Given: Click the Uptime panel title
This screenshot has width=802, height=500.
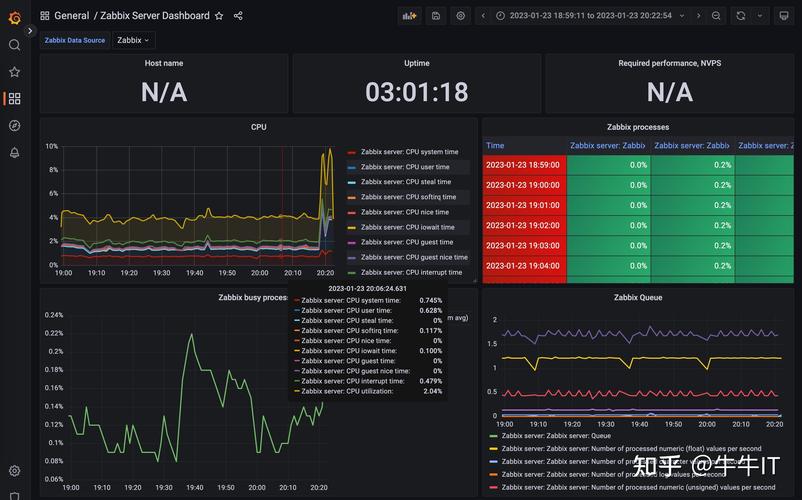Looking at the screenshot, I should click(417, 63).
